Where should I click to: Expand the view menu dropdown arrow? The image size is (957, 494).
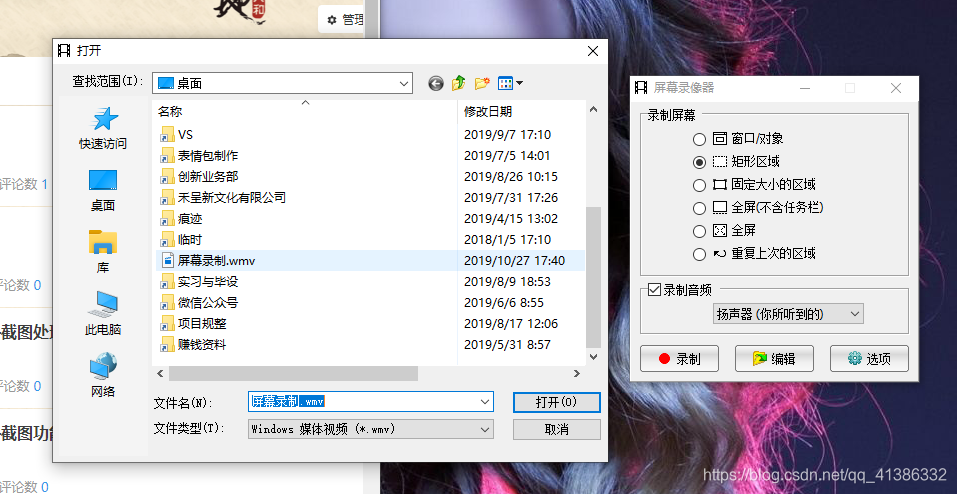(x=519, y=83)
